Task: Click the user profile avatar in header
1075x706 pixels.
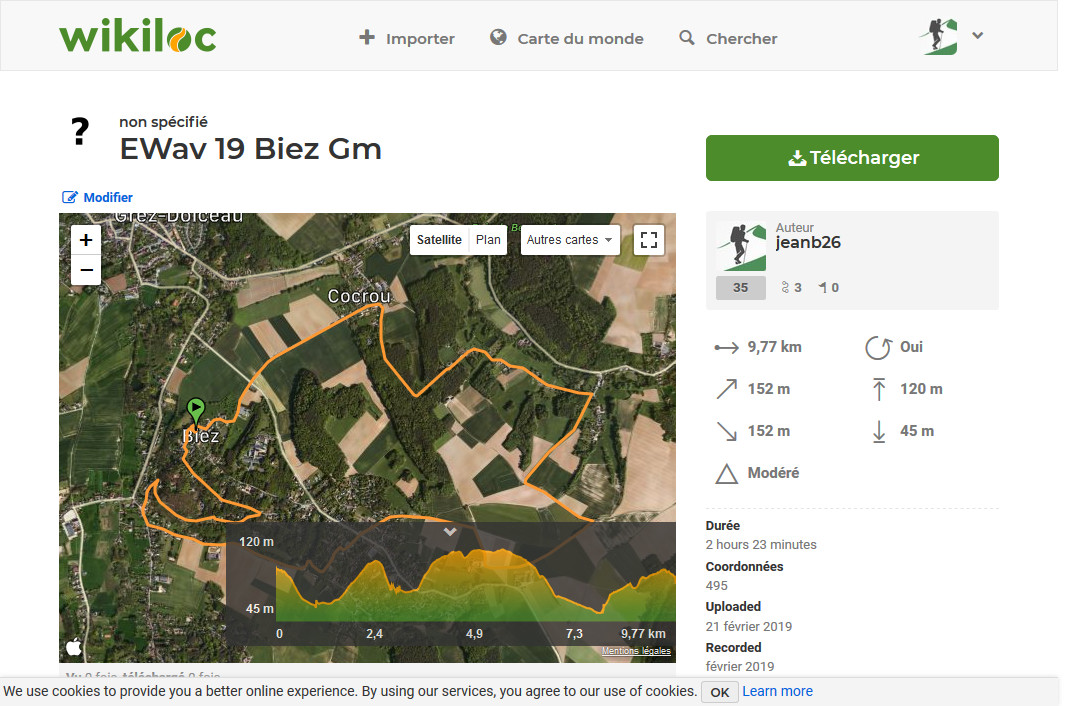Action: [939, 36]
